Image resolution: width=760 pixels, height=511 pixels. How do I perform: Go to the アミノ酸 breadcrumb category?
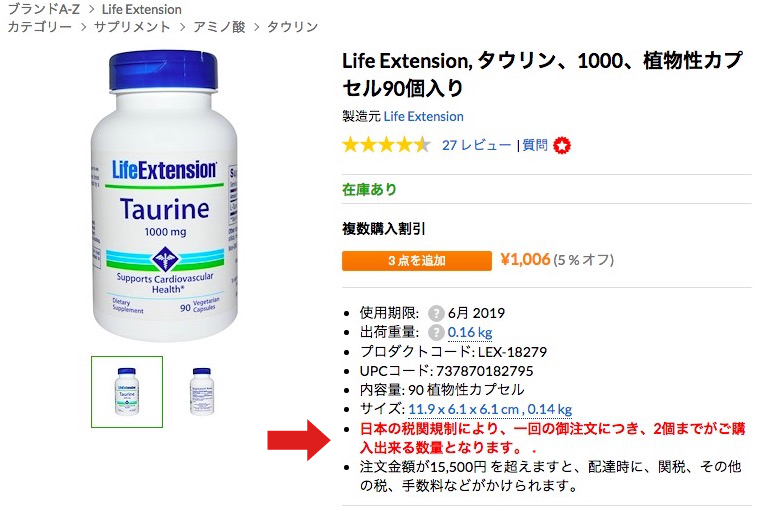(x=220, y=27)
